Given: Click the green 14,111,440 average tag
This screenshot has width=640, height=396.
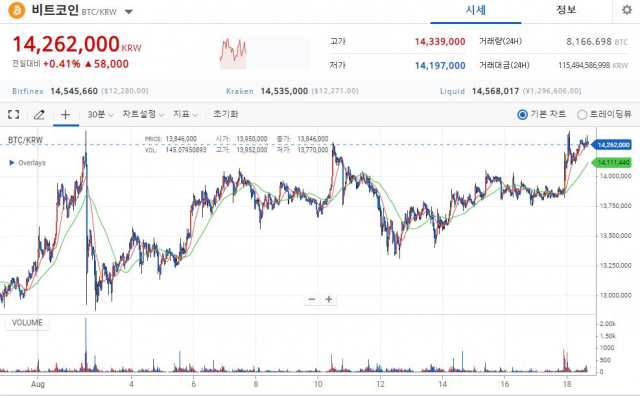Looking at the screenshot, I should pyautogui.click(x=611, y=162).
